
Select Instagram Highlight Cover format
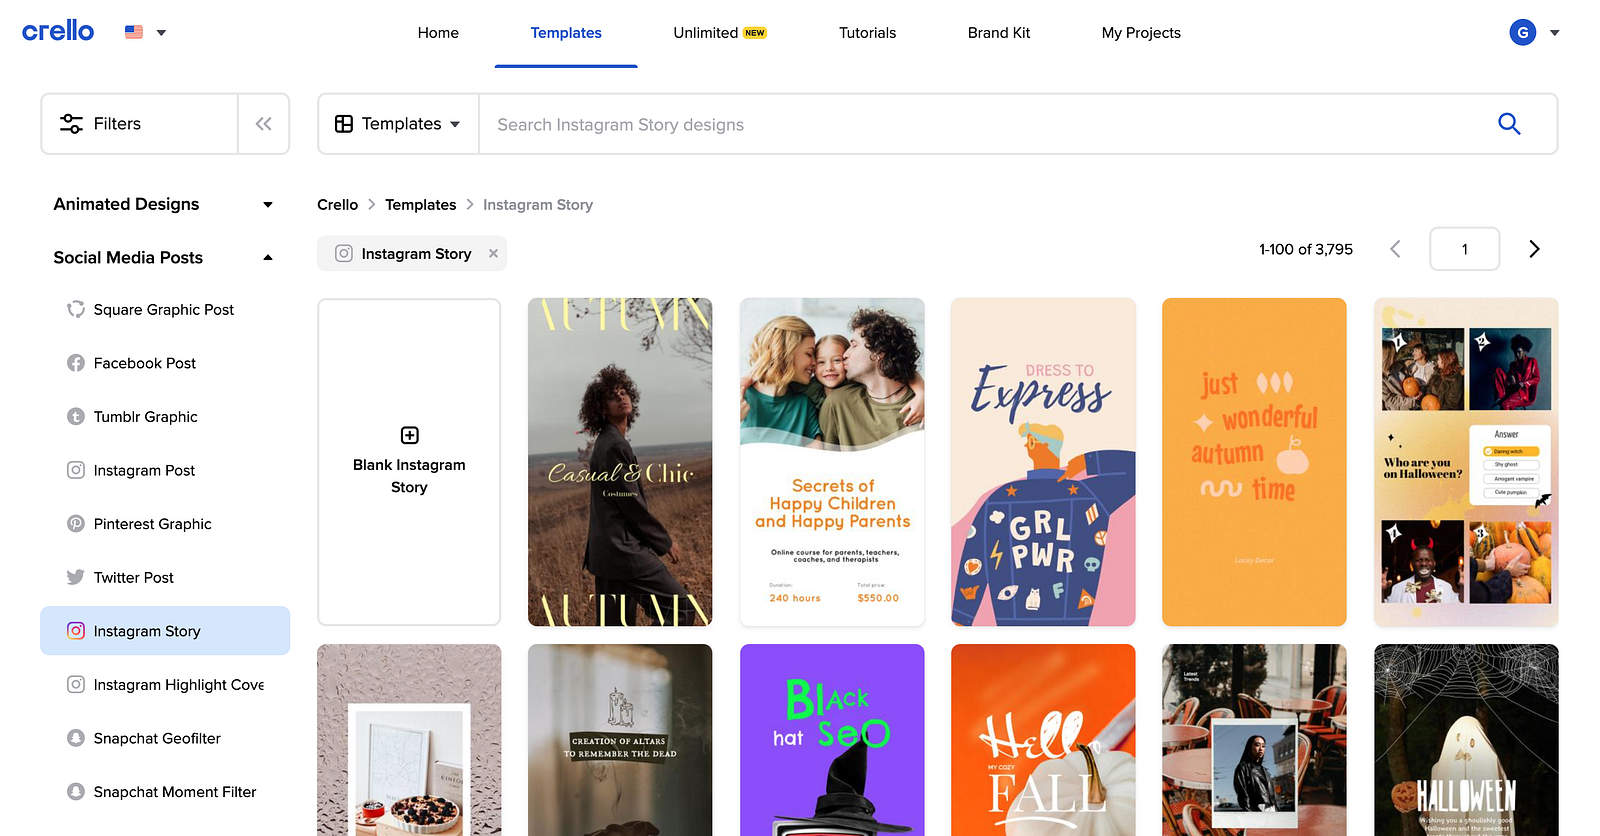tap(165, 685)
